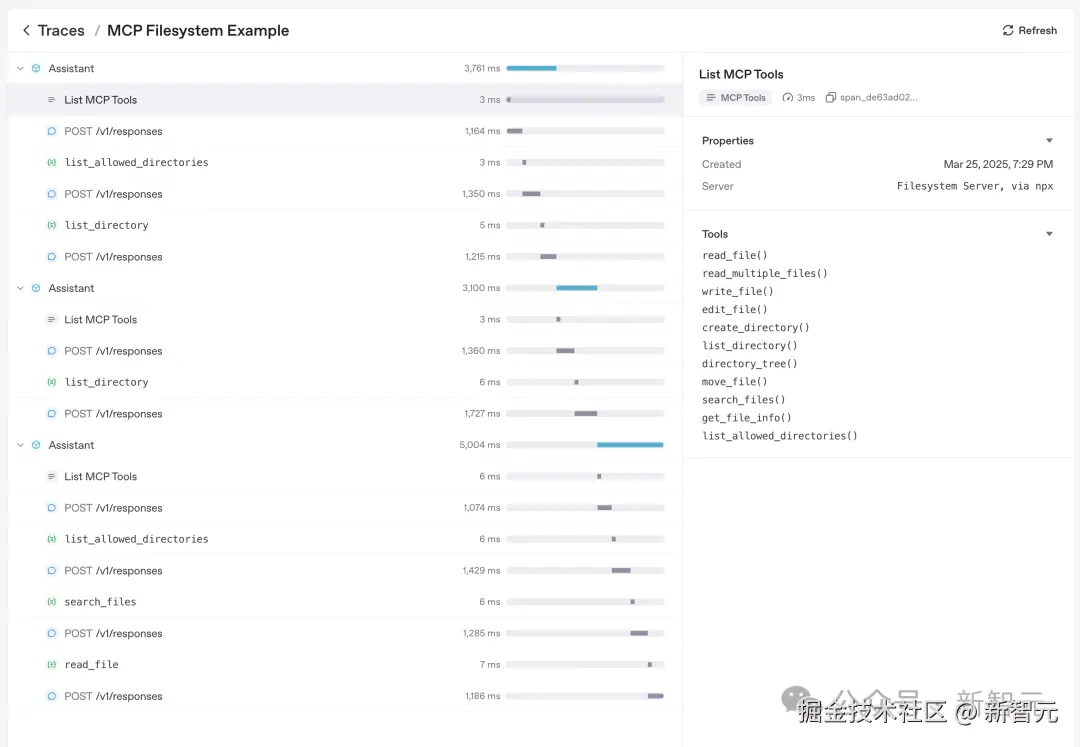Click the function icon beside search_files
The height and width of the screenshot is (747, 1080).
click(x=52, y=602)
